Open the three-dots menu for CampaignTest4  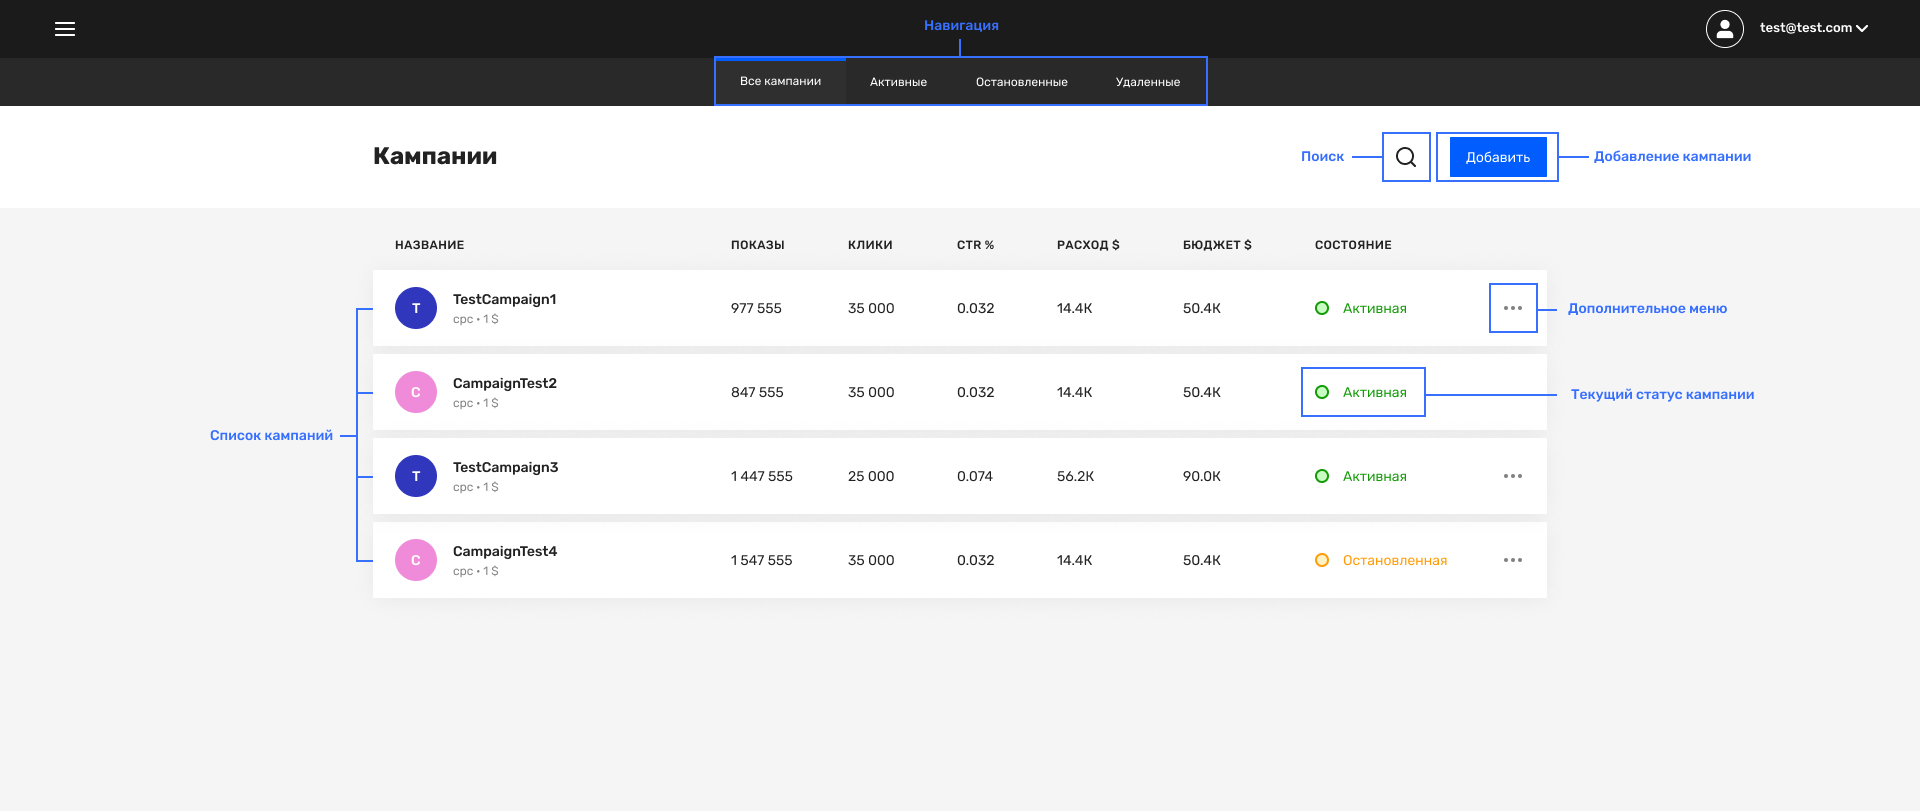pos(1513,560)
